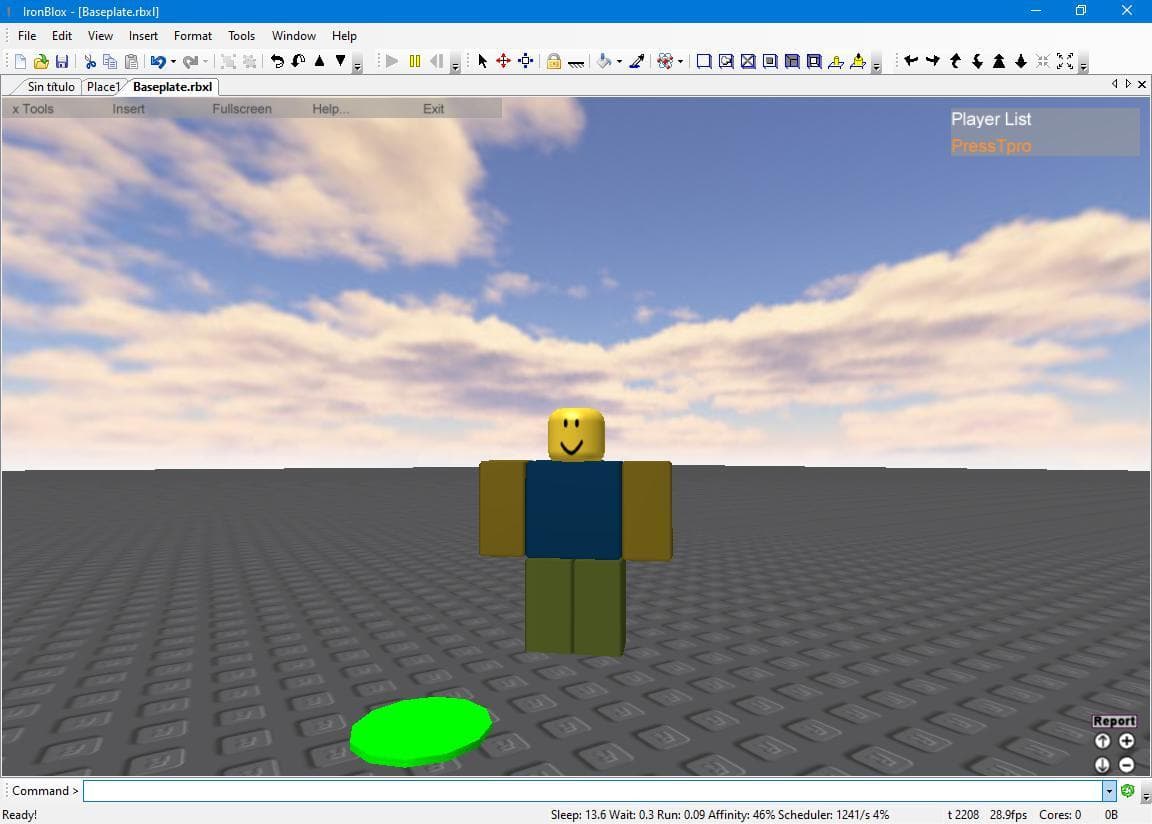Switch to the Sin titulo tab
Viewport: 1152px width, 824px height.
click(x=51, y=87)
